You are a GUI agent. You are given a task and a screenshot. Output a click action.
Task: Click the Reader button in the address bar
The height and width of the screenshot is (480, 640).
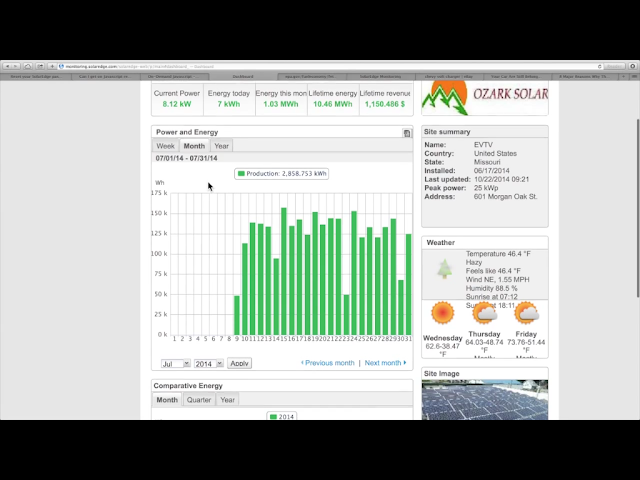point(614,66)
